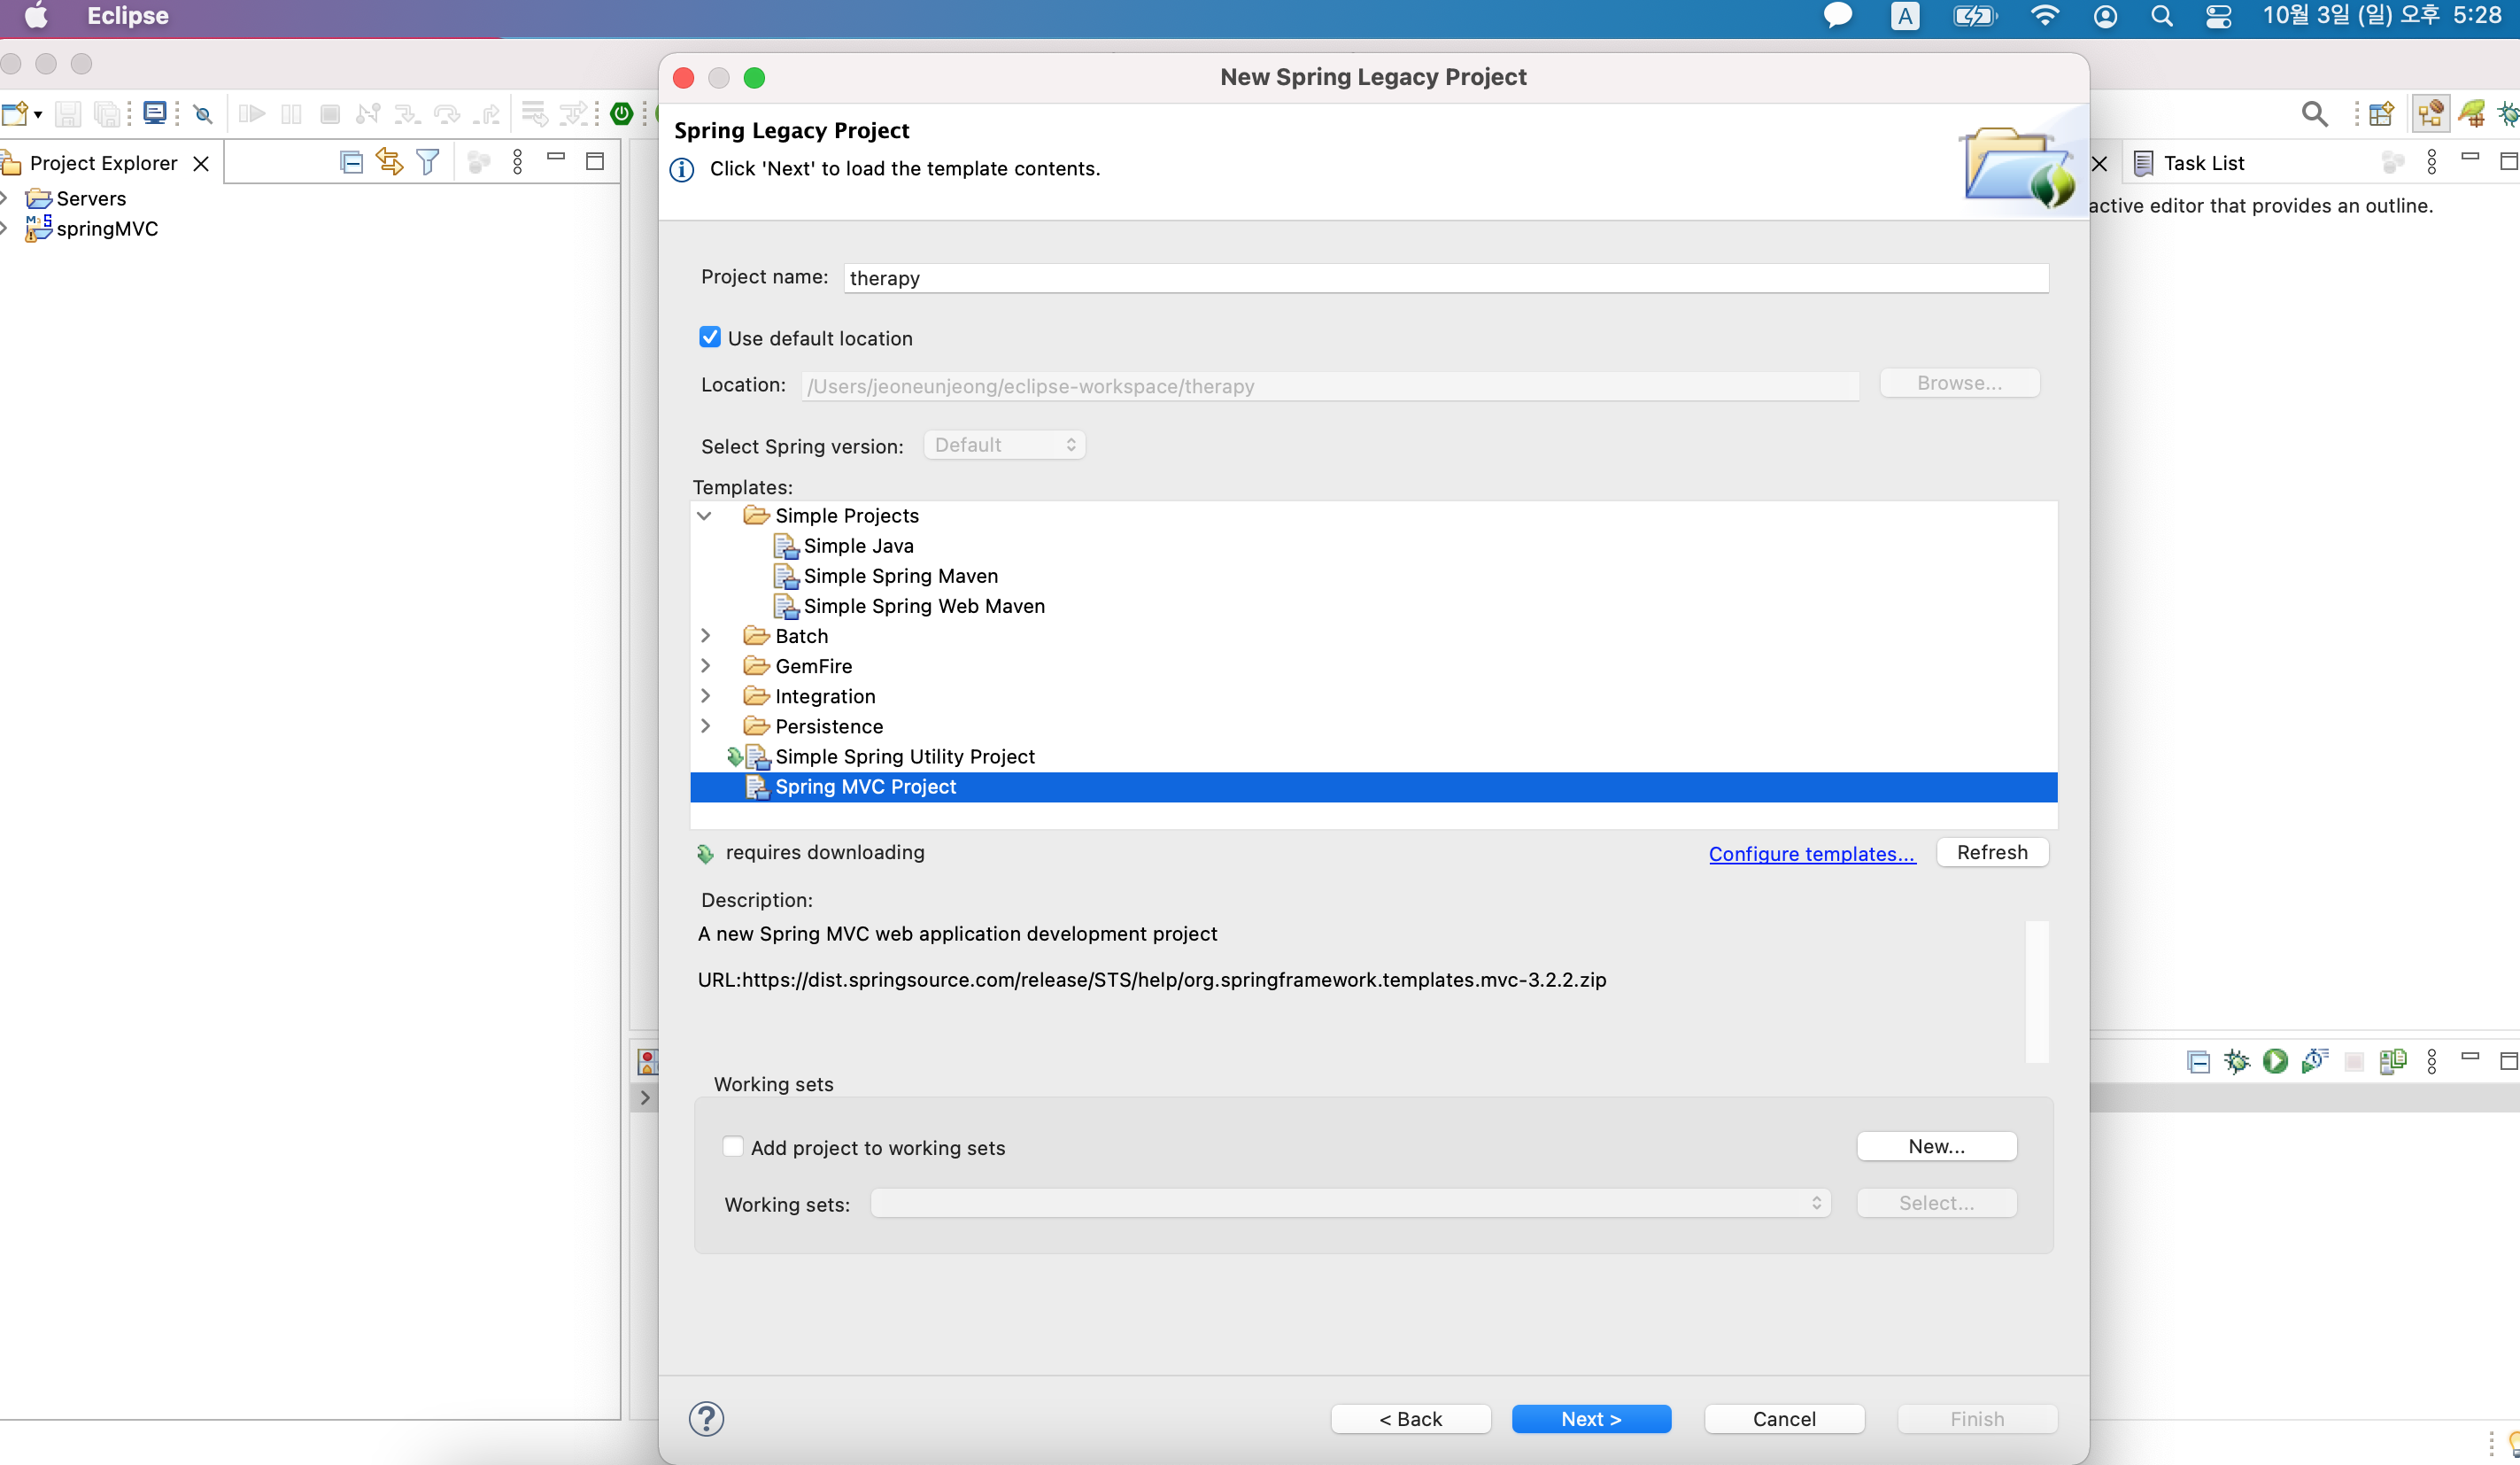
Task: Click the Link with Editor icon
Action: [x=389, y=162]
